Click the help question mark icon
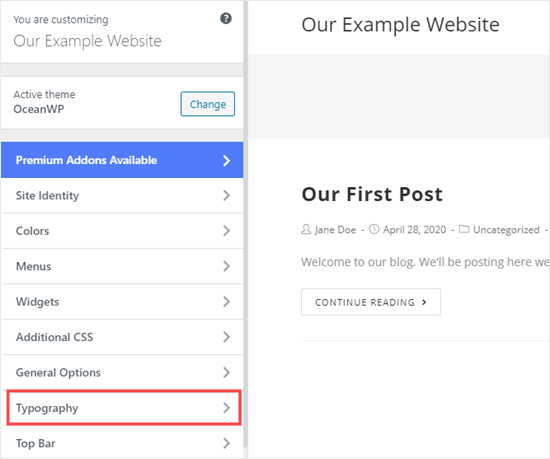 pyautogui.click(x=226, y=18)
